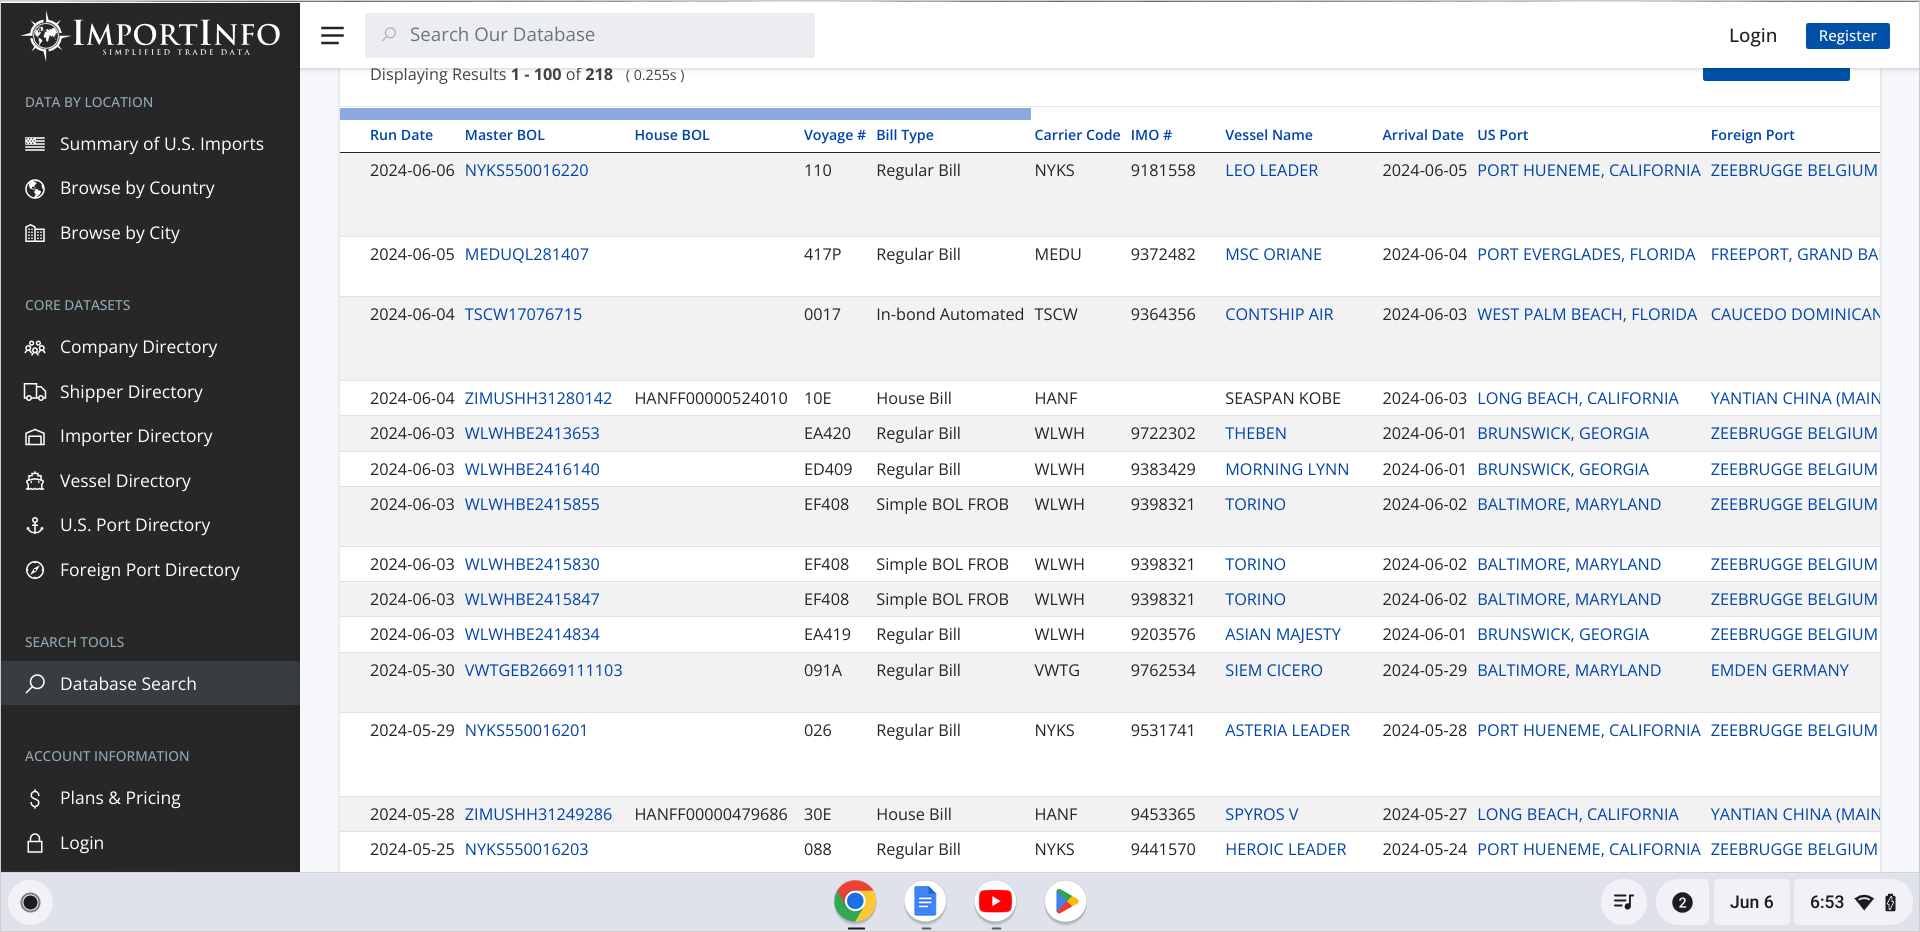Open vessel MORNING LYNN

(x=1287, y=469)
